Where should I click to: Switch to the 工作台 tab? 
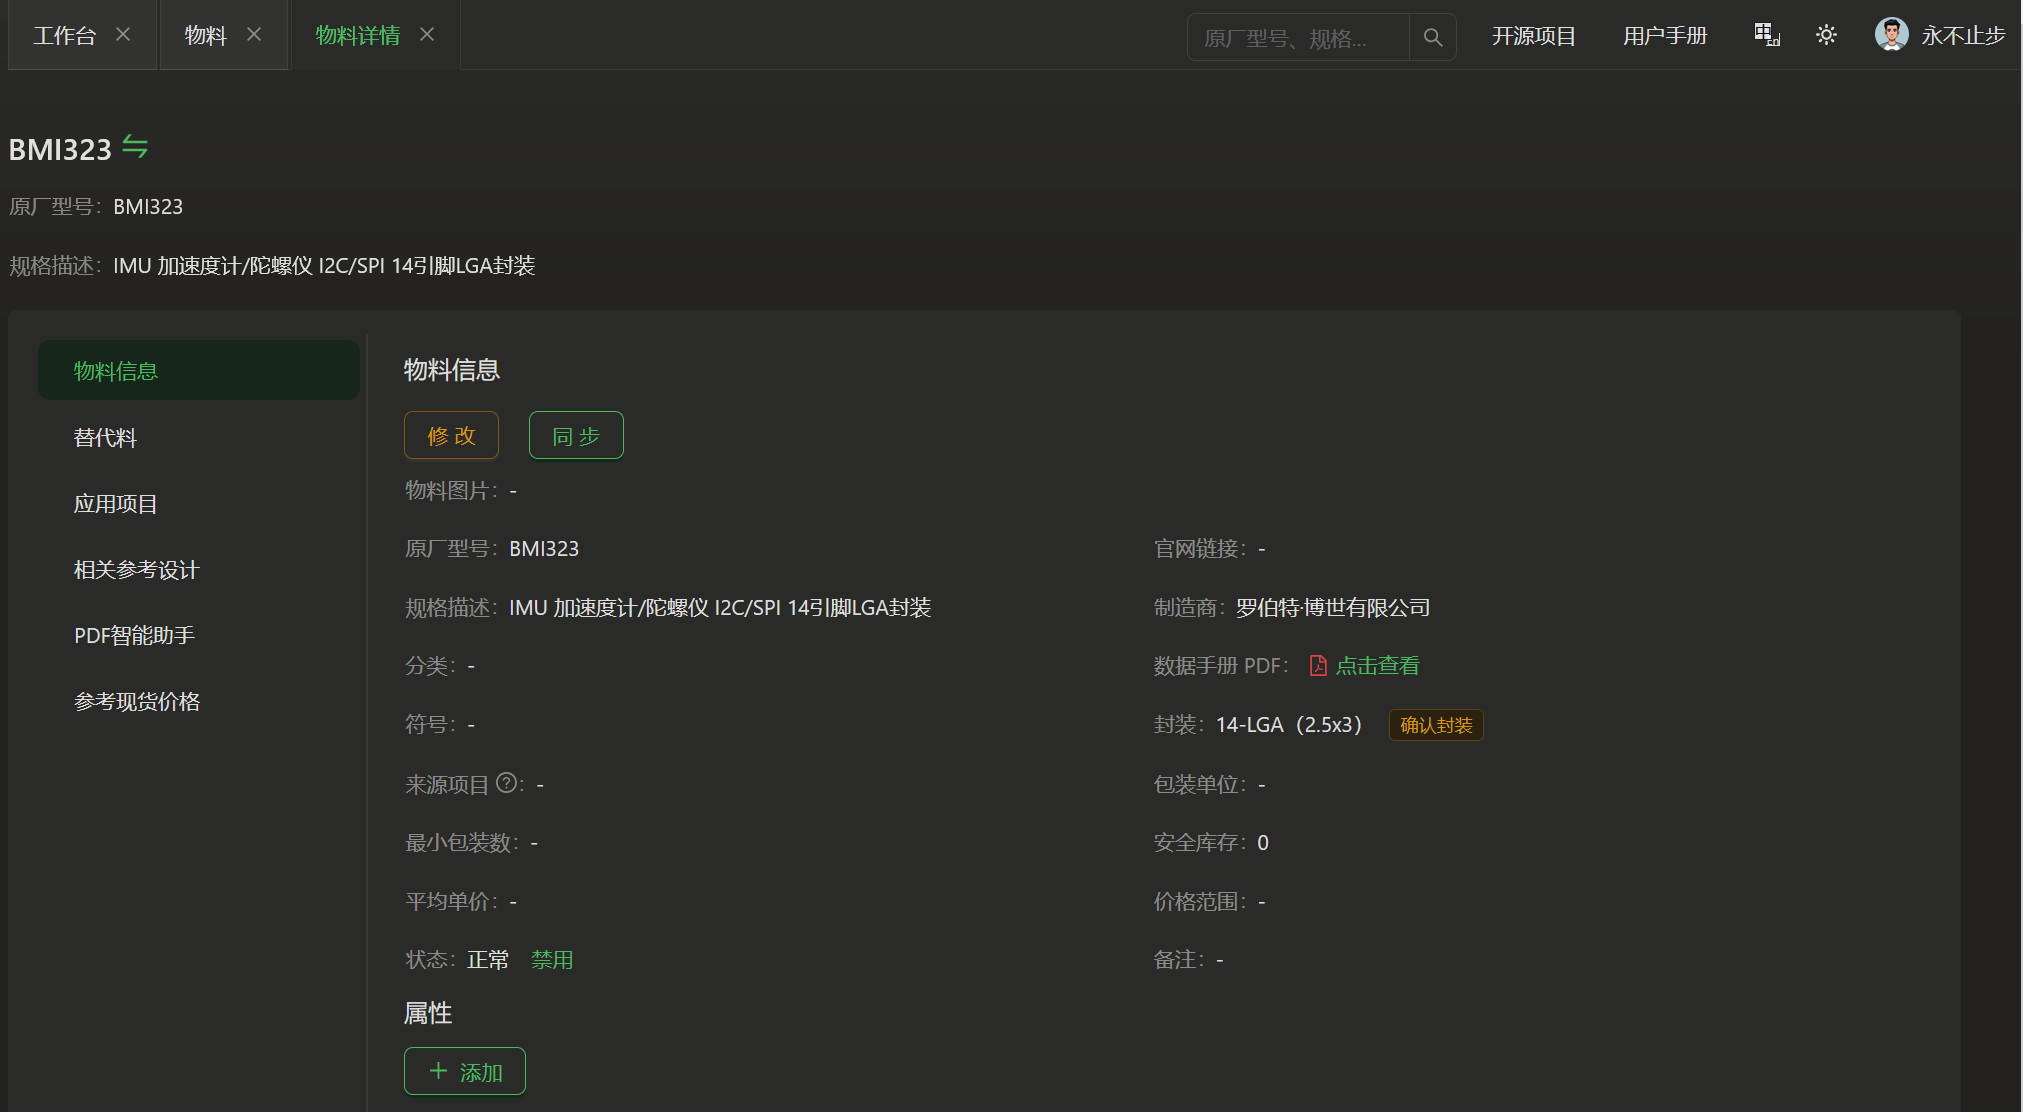click(x=64, y=34)
